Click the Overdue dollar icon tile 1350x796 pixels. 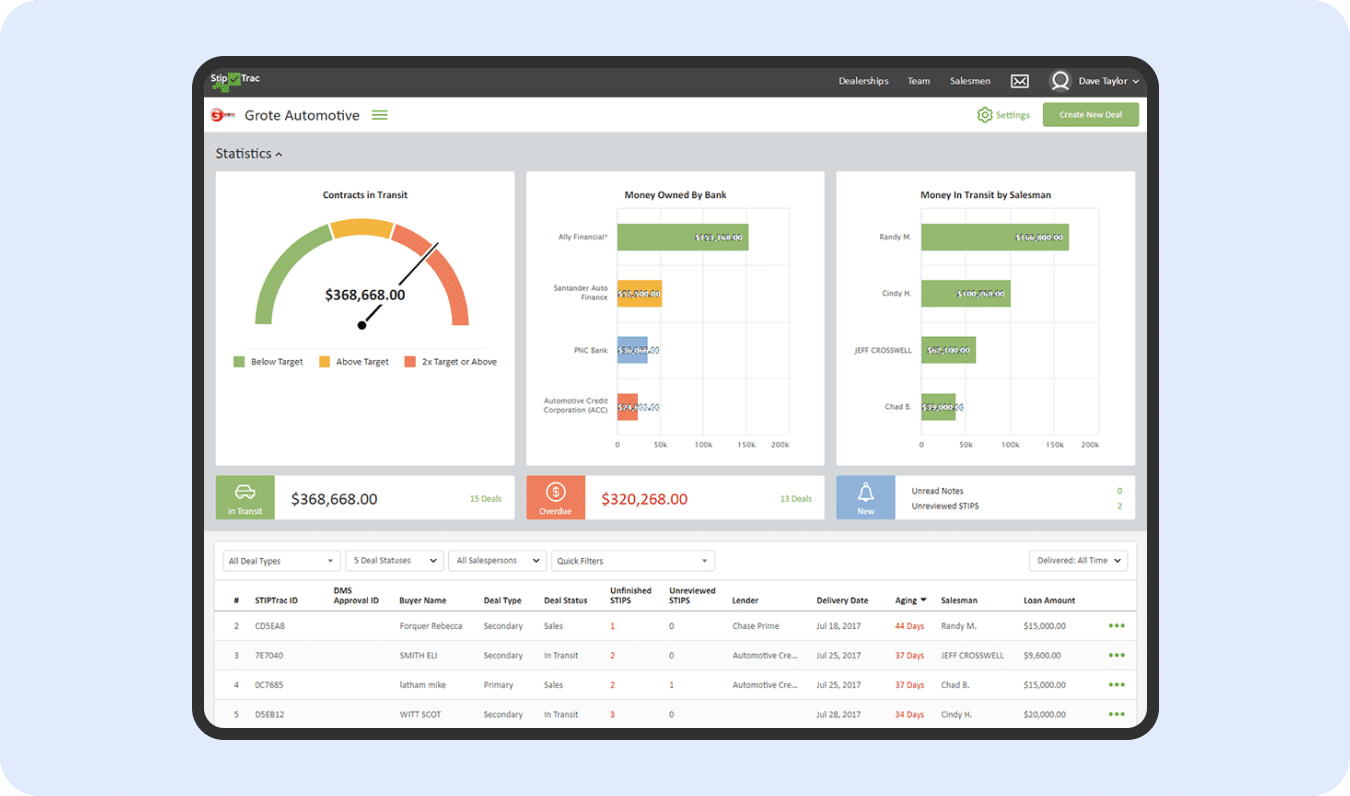point(556,497)
